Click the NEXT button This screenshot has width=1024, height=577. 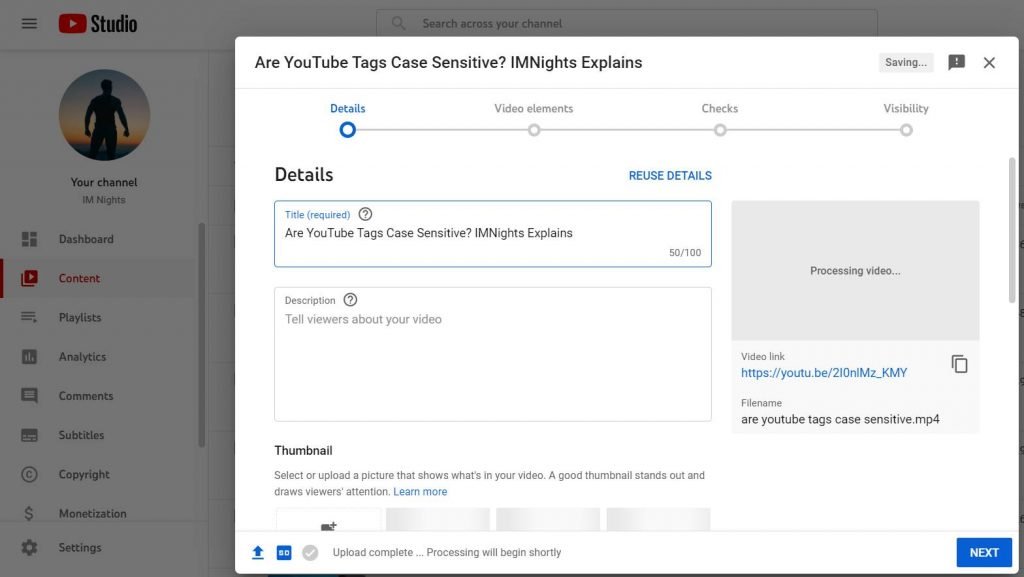[x=984, y=552]
